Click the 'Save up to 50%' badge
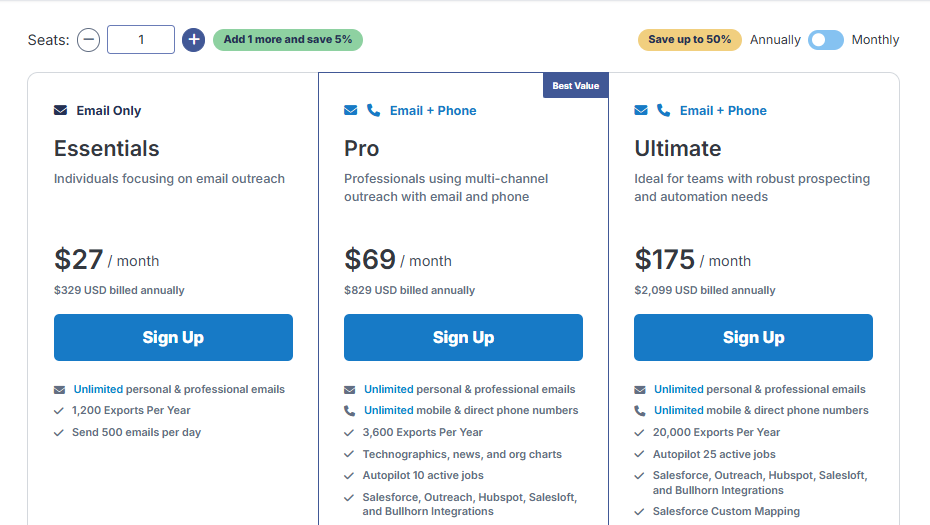 (x=690, y=40)
